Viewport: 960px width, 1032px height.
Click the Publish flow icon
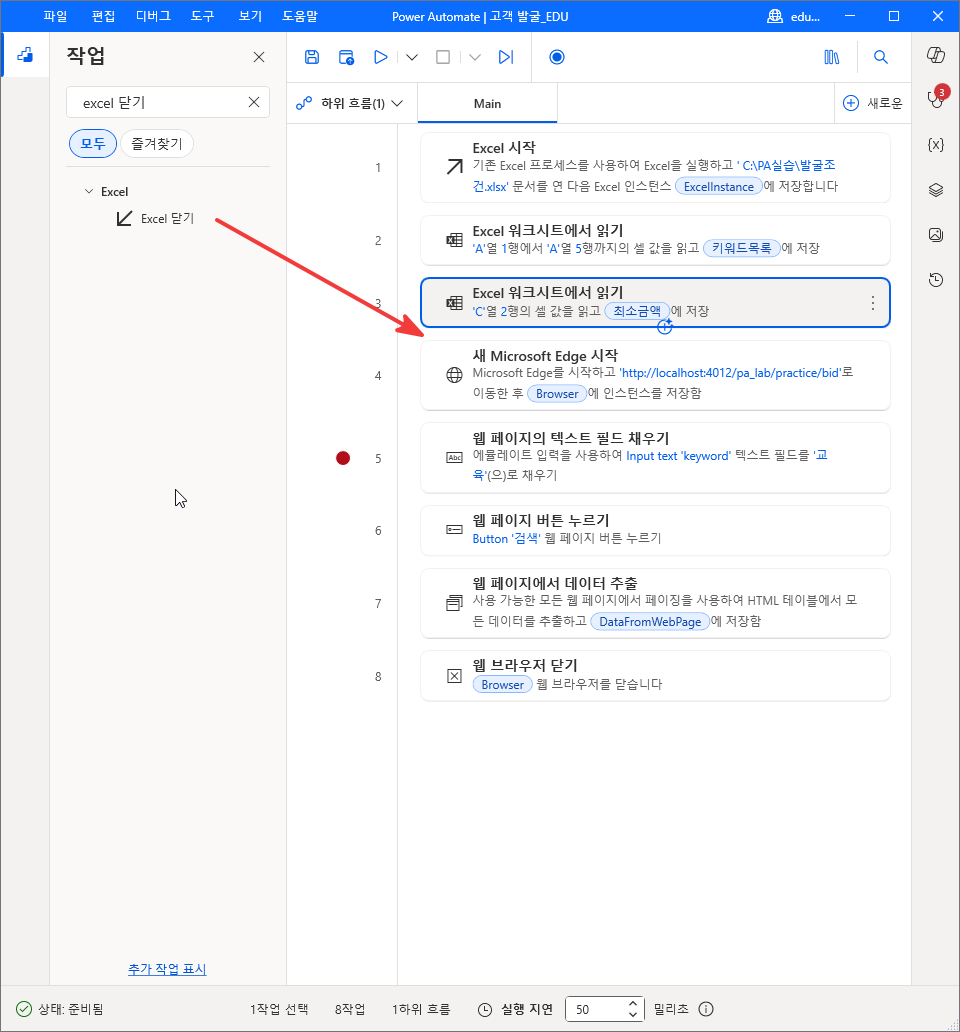pos(346,57)
